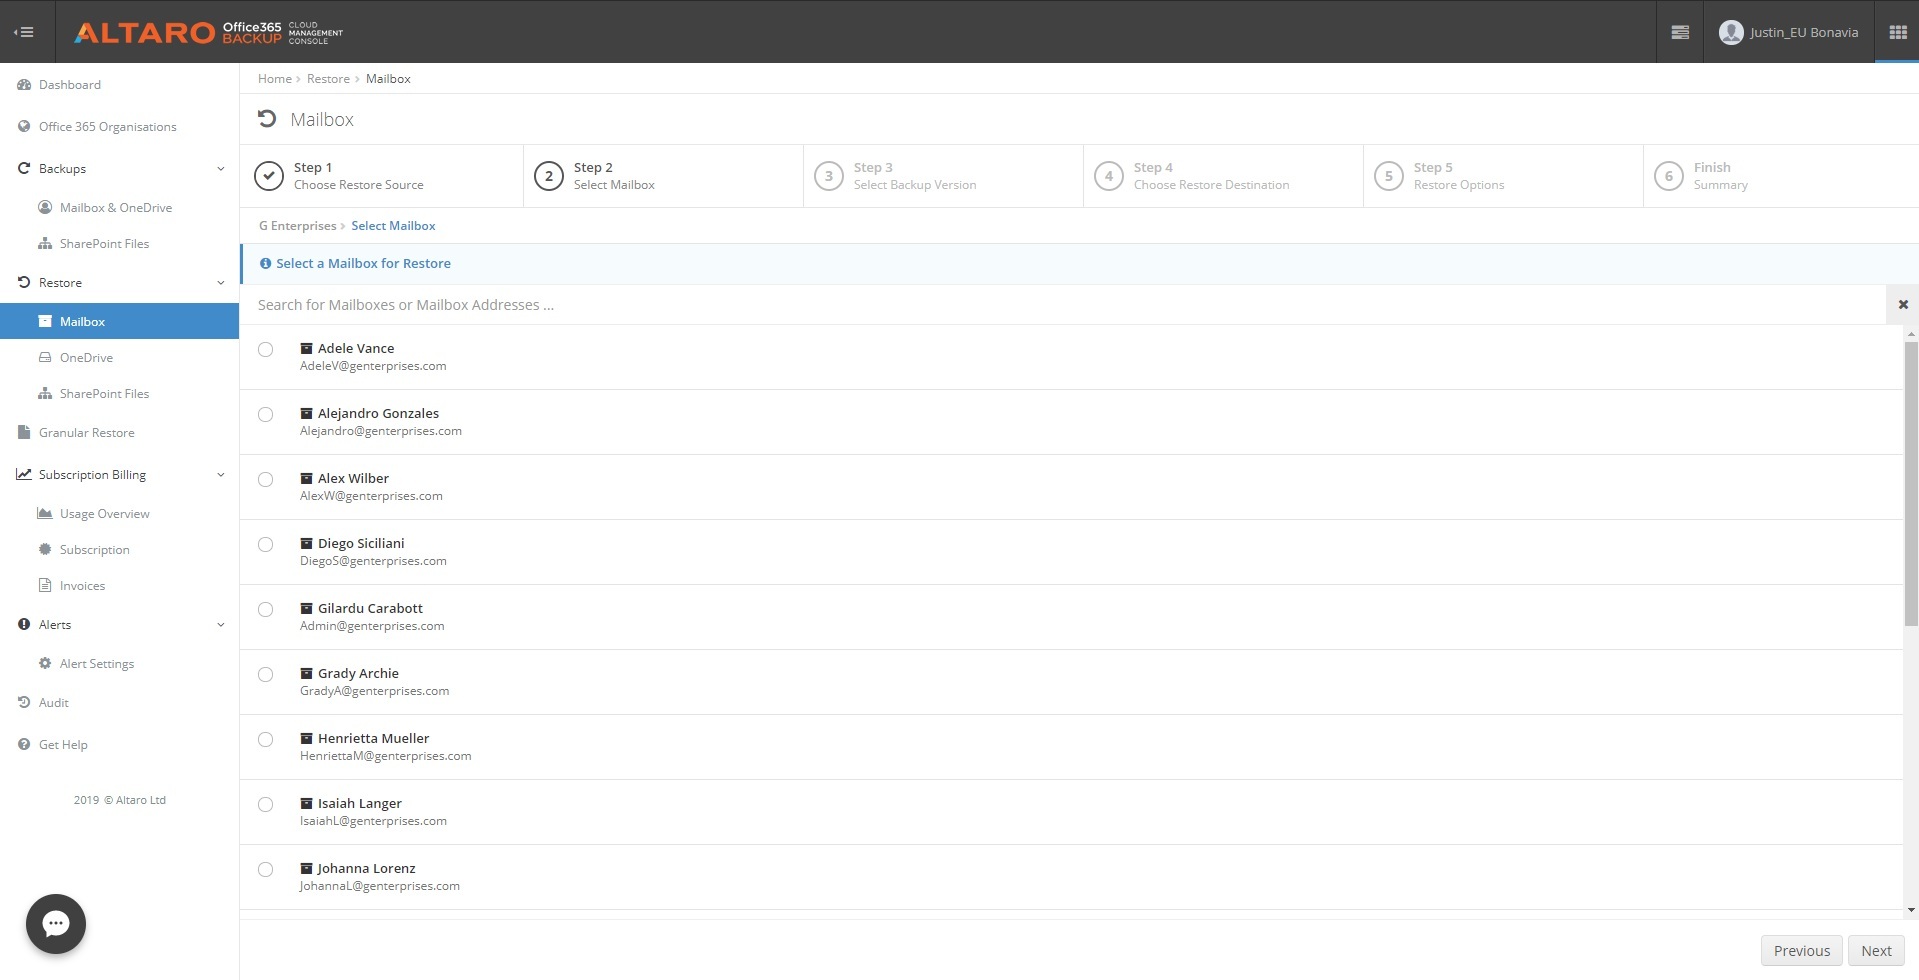Viewport: 1919px width, 980px height.
Task: Open the OneDrive restore page from sidebar
Action: 86,357
